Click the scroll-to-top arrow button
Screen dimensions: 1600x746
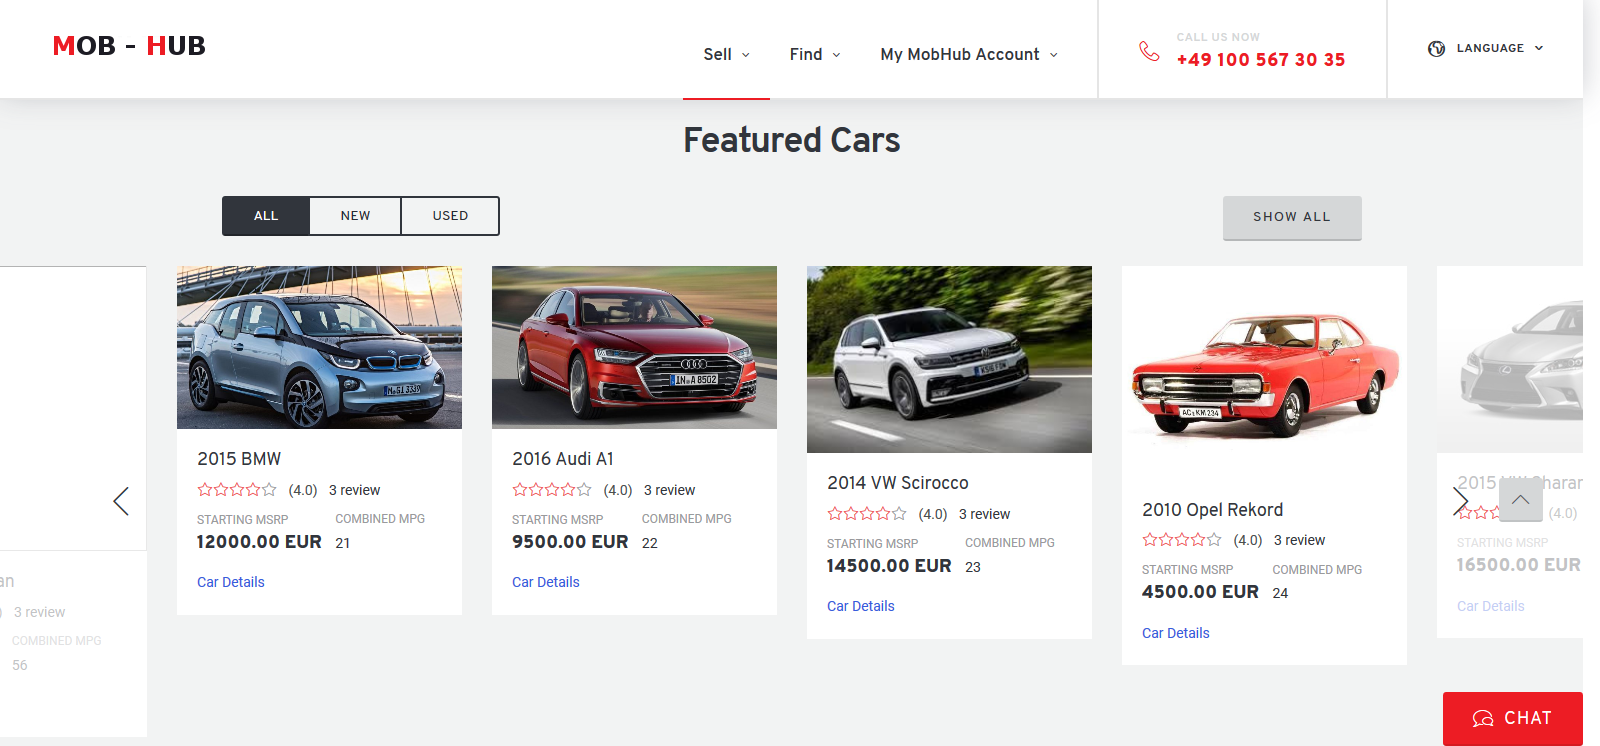pos(1520,499)
